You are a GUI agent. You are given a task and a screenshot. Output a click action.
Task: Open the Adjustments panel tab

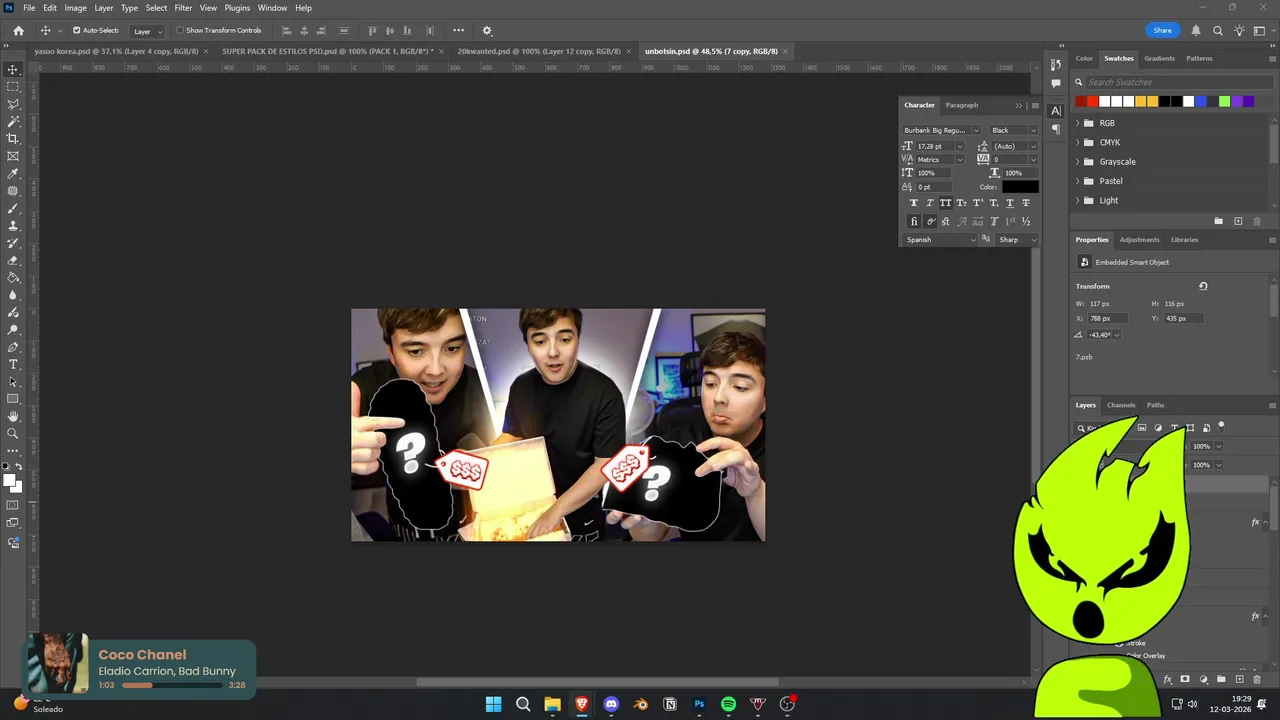tap(1139, 240)
